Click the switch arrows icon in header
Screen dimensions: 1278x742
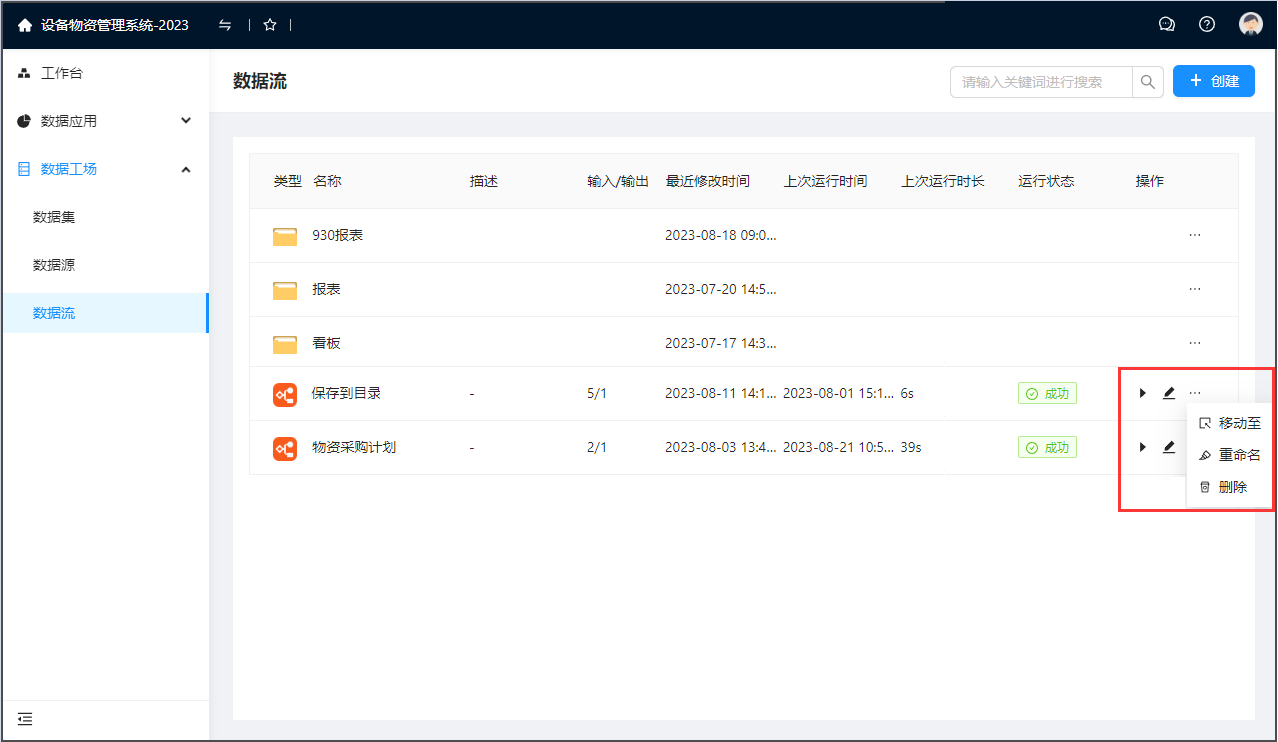(225, 25)
